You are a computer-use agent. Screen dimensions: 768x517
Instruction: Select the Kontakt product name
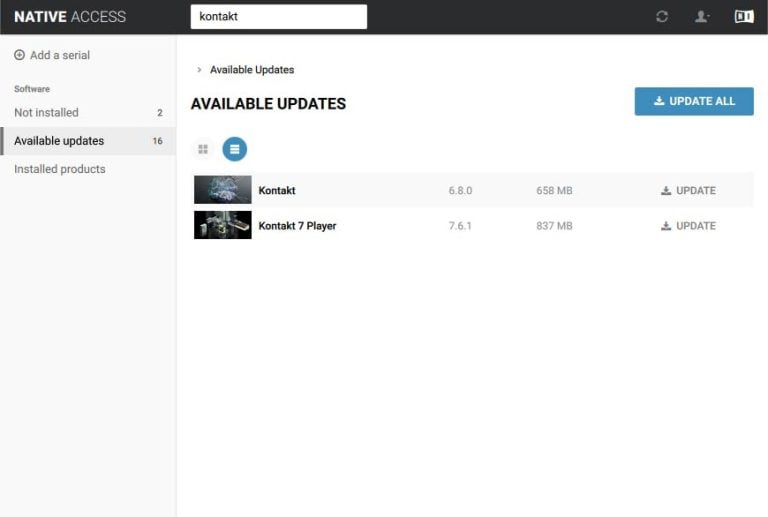[x=277, y=191]
